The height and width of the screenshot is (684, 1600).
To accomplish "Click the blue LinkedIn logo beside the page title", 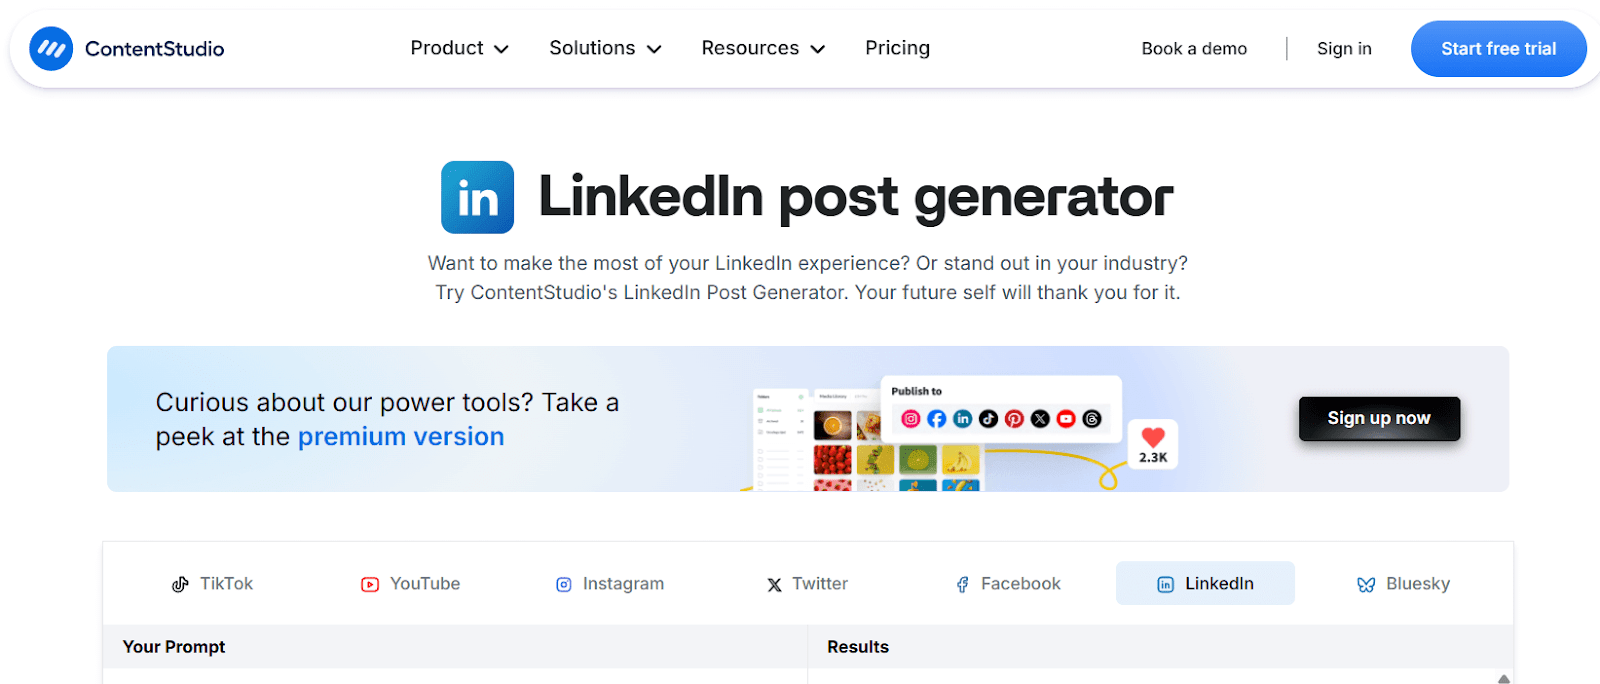I will tap(477, 197).
